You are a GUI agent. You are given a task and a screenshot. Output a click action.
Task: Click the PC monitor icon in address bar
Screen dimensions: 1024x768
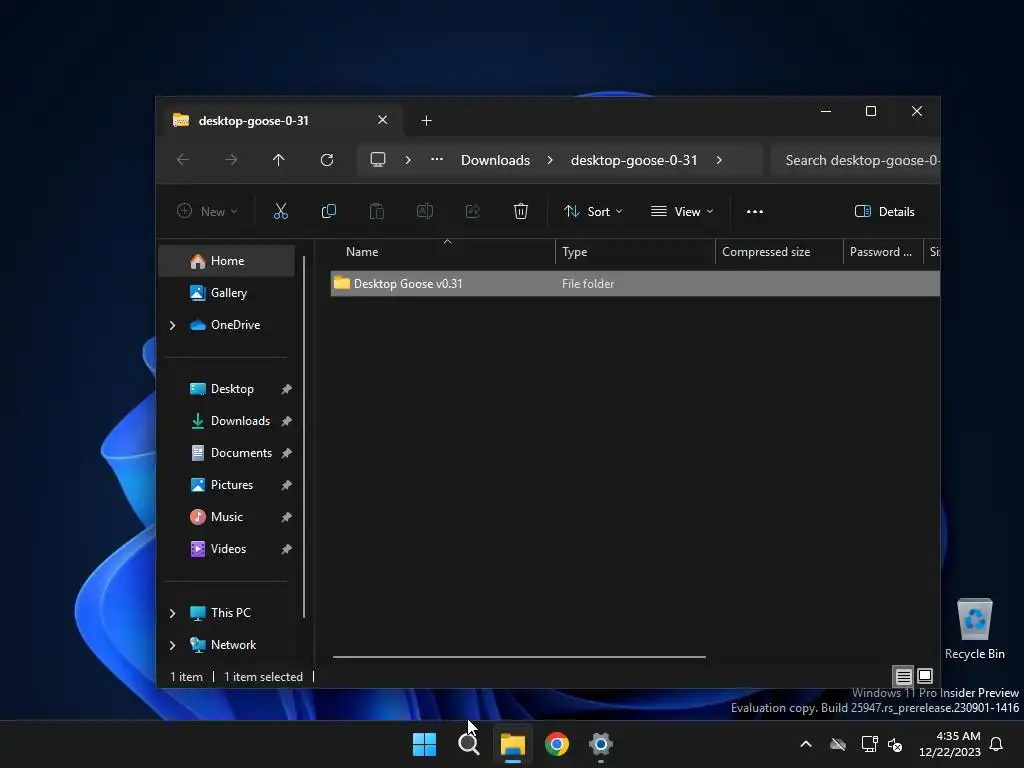tap(377, 160)
